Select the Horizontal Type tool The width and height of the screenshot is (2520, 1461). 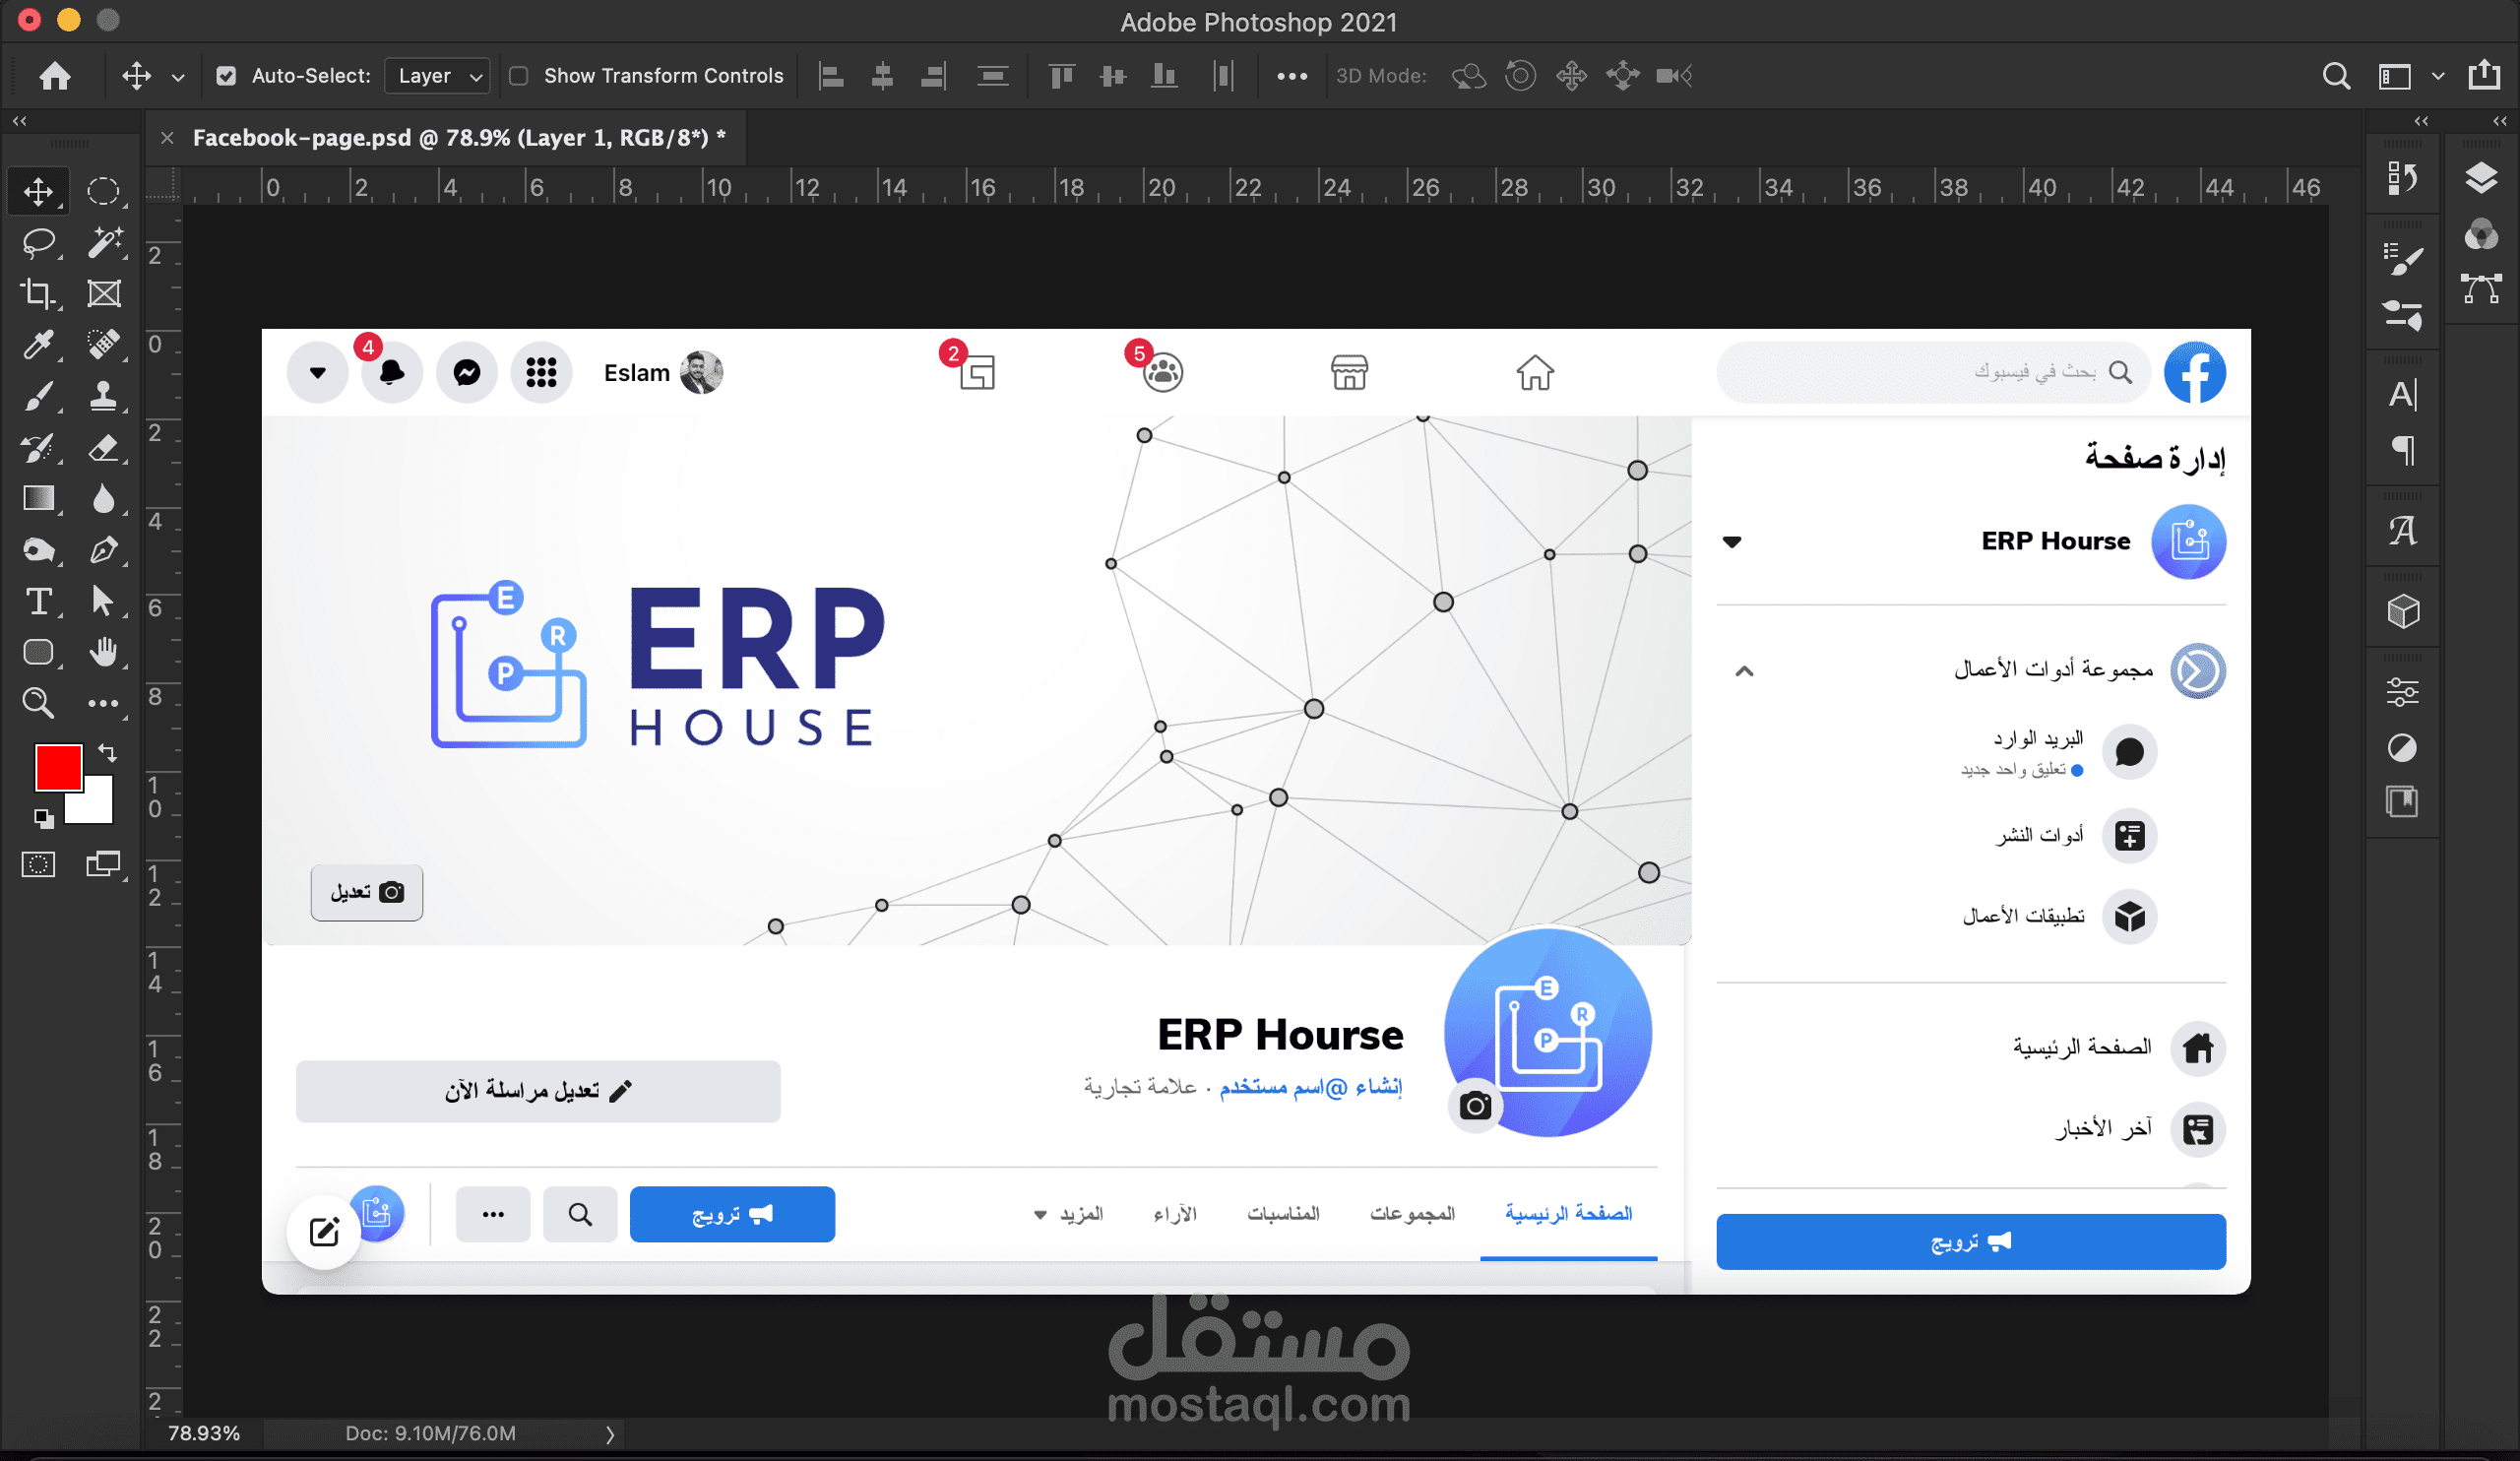38,601
